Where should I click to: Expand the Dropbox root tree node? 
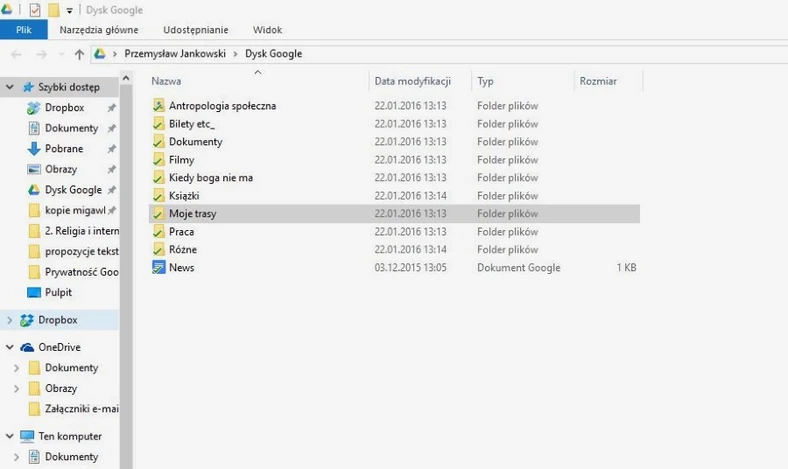click(x=9, y=320)
